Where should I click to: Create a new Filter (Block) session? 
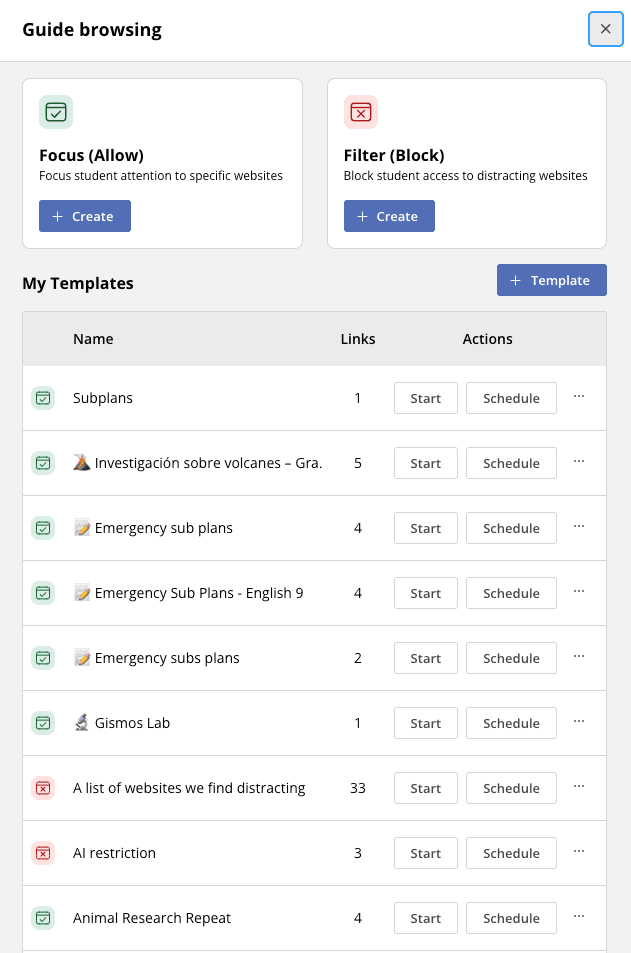389,216
